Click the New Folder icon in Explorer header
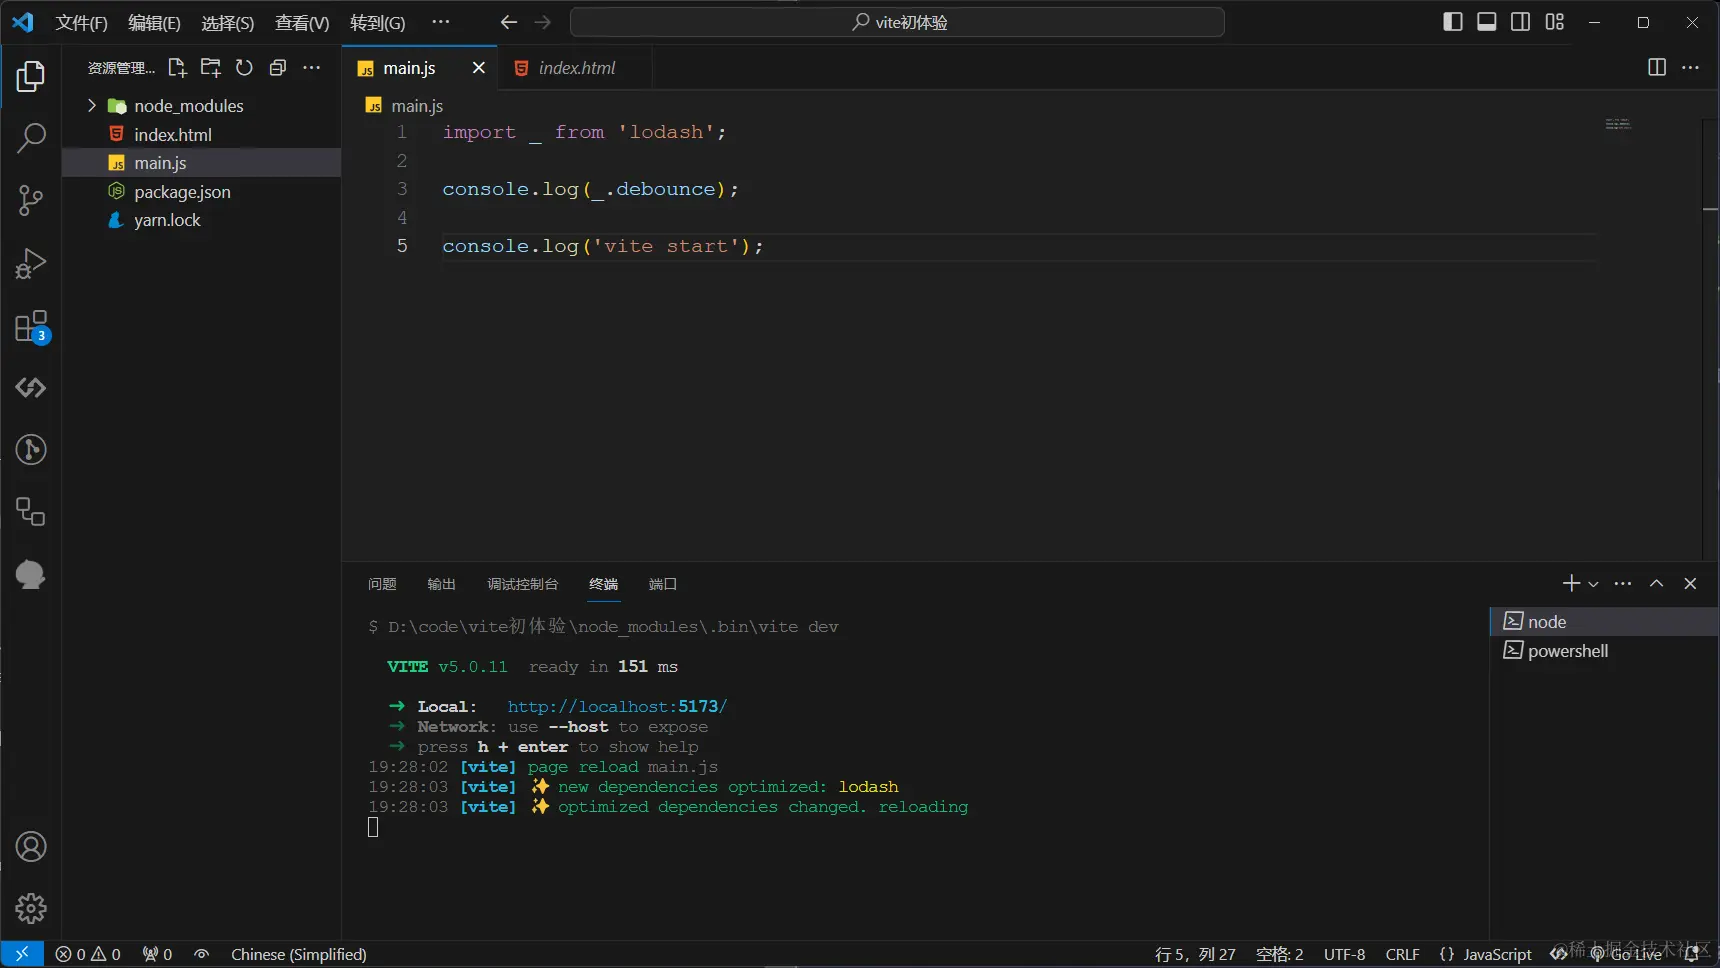Screen dimensions: 1720x968 coord(210,68)
